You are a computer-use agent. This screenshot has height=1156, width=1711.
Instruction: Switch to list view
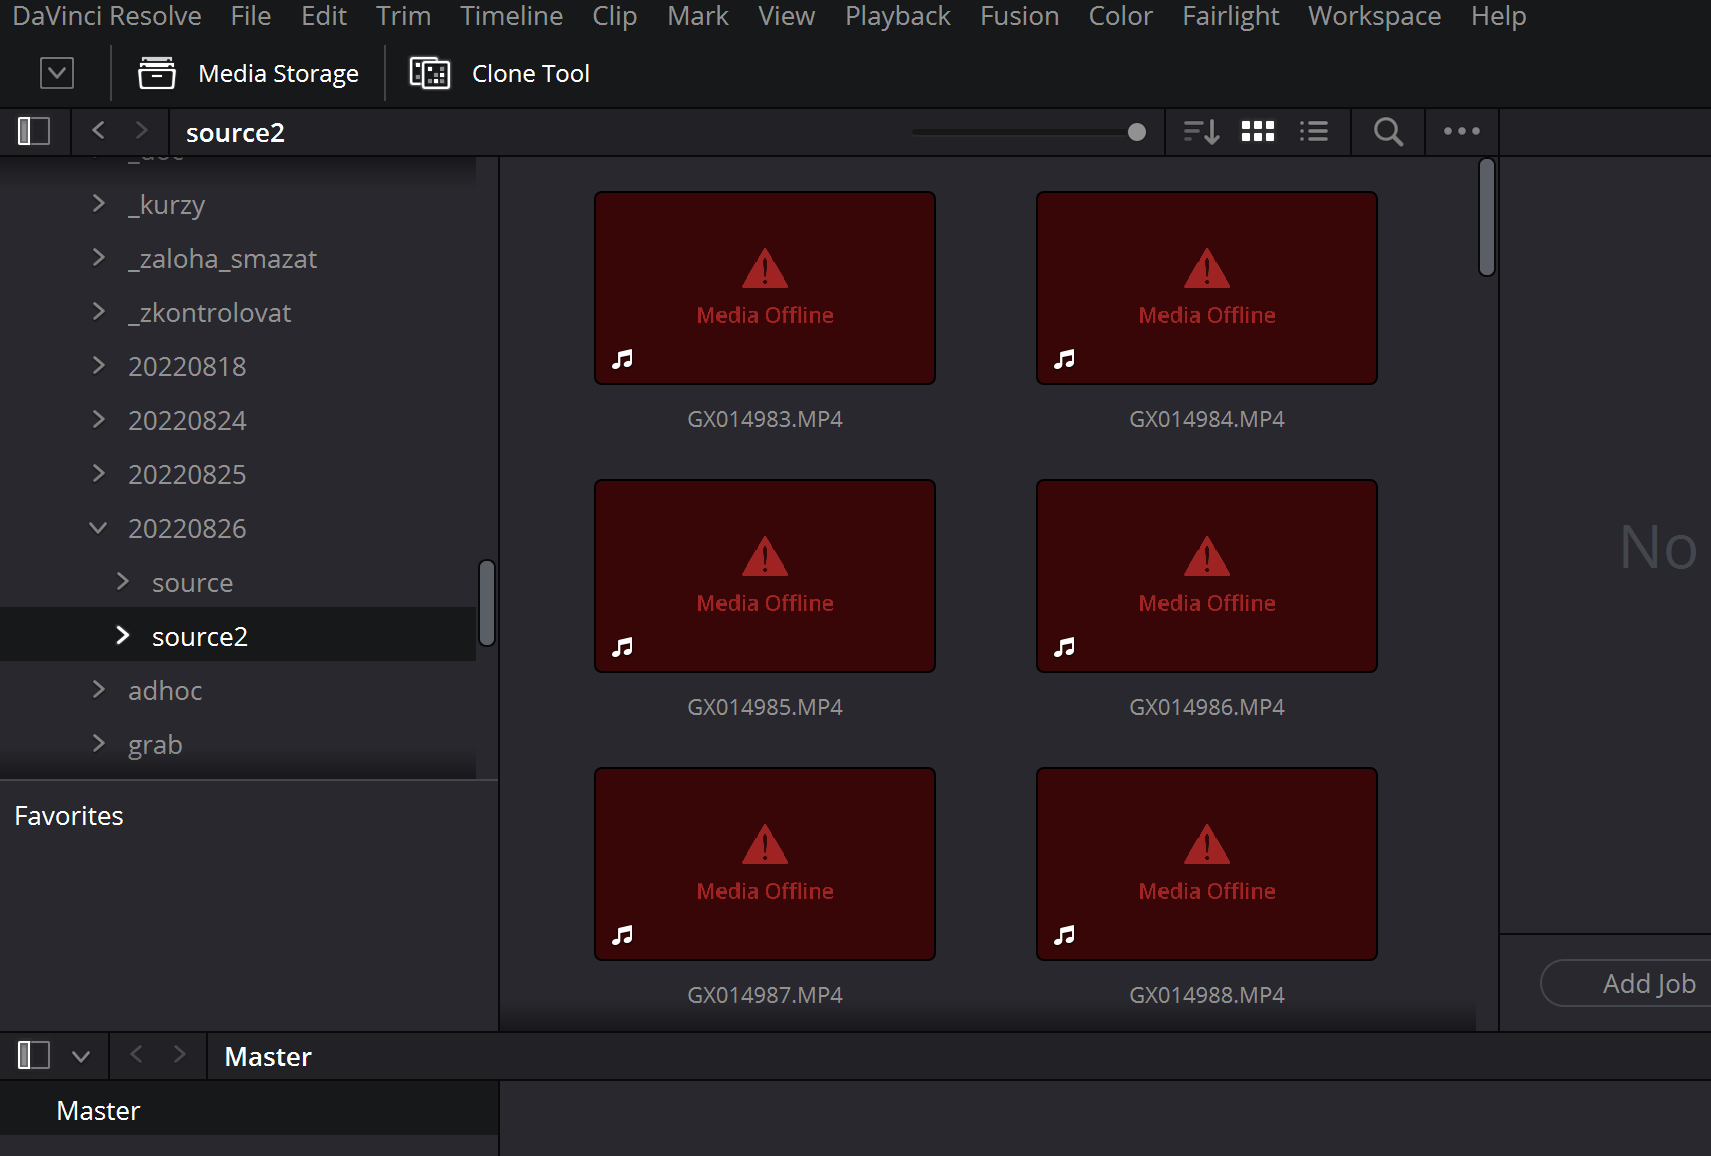[x=1314, y=132]
